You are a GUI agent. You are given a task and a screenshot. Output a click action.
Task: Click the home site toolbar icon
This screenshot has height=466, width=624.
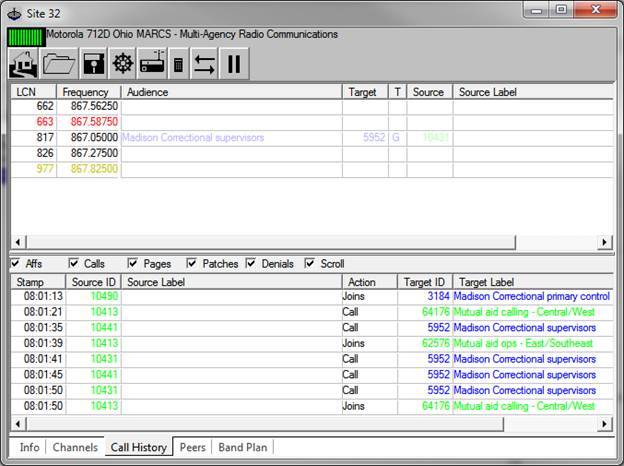[24, 64]
